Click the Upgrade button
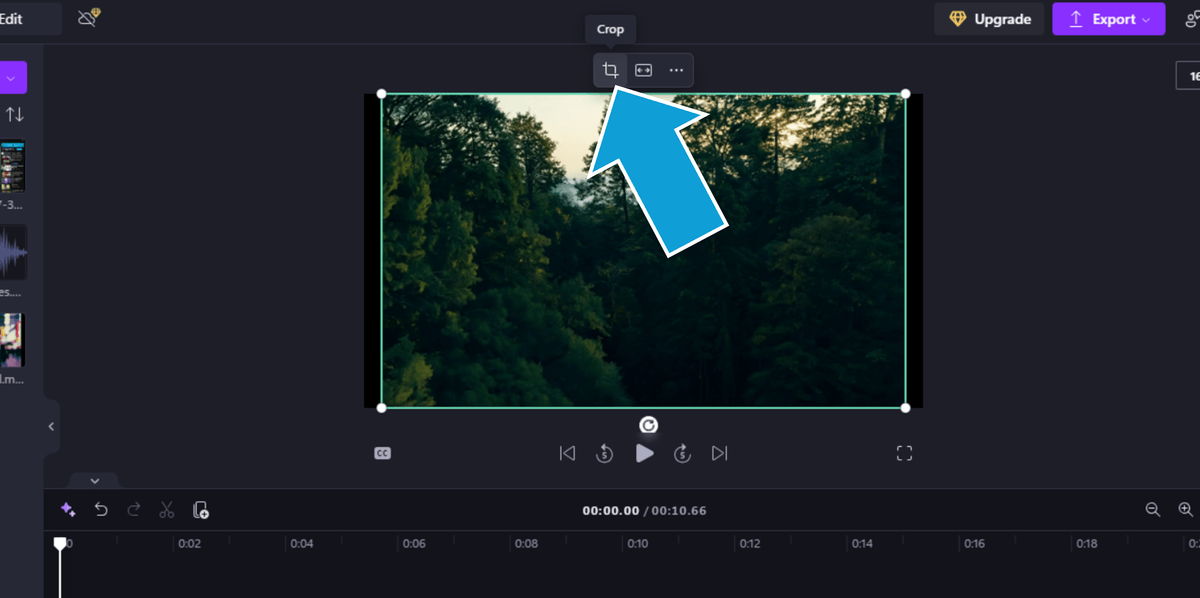This screenshot has width=1200, height=598. pos(989,19)
